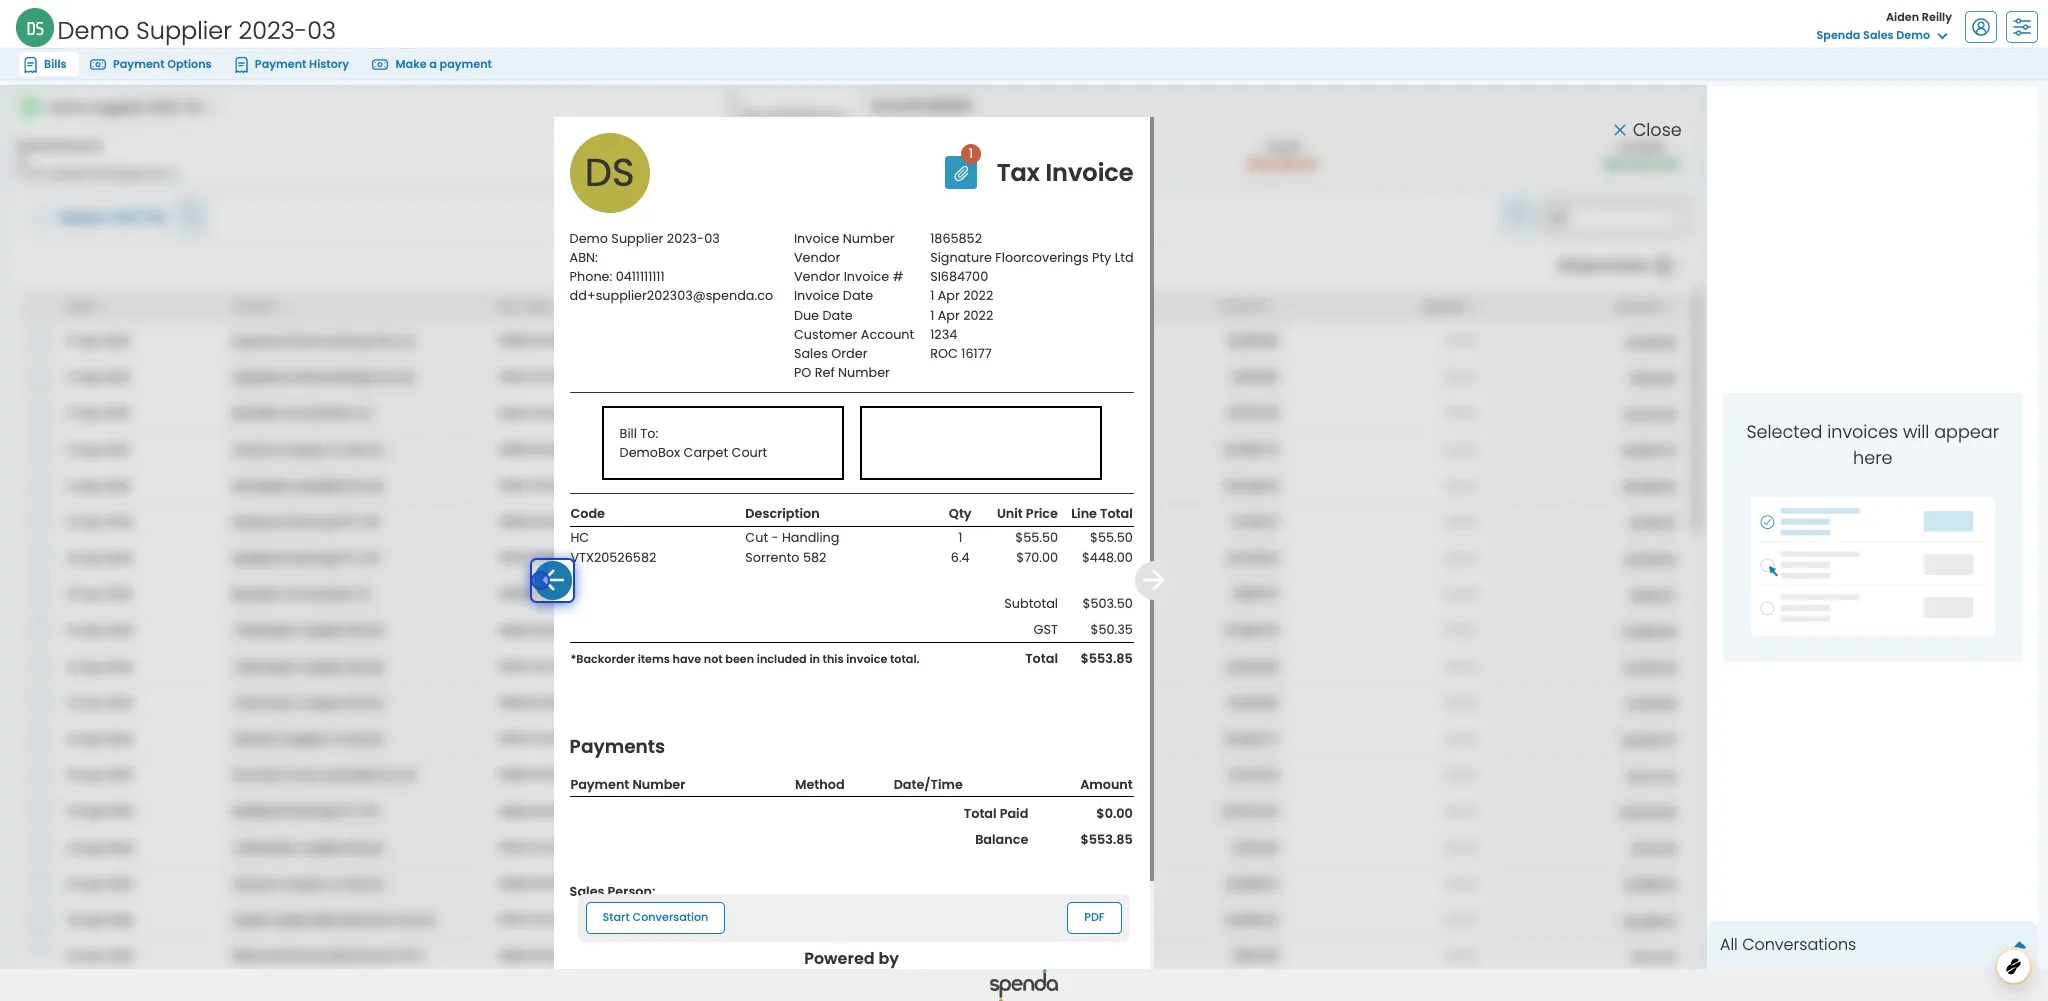The height and width of the screenshot is (1001, 2048).
Task: Click the round chat support icon
Action: tap(2012, 966)
